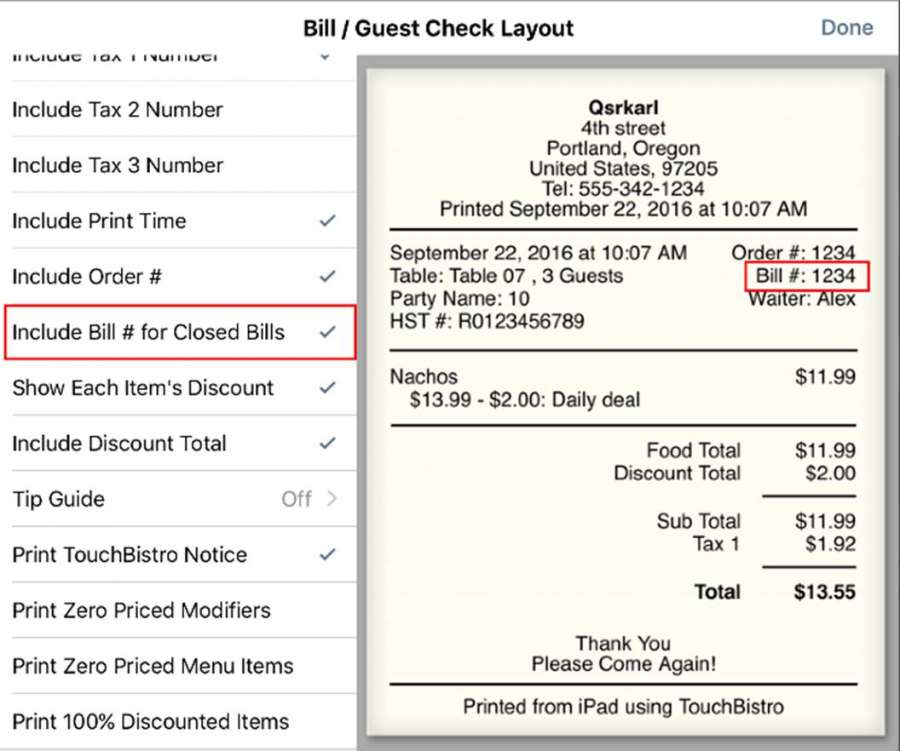Toggle Include Discount Total checkmark
Image resolution: width=900 pixels, height=751 pixels.
pos(327,443)
